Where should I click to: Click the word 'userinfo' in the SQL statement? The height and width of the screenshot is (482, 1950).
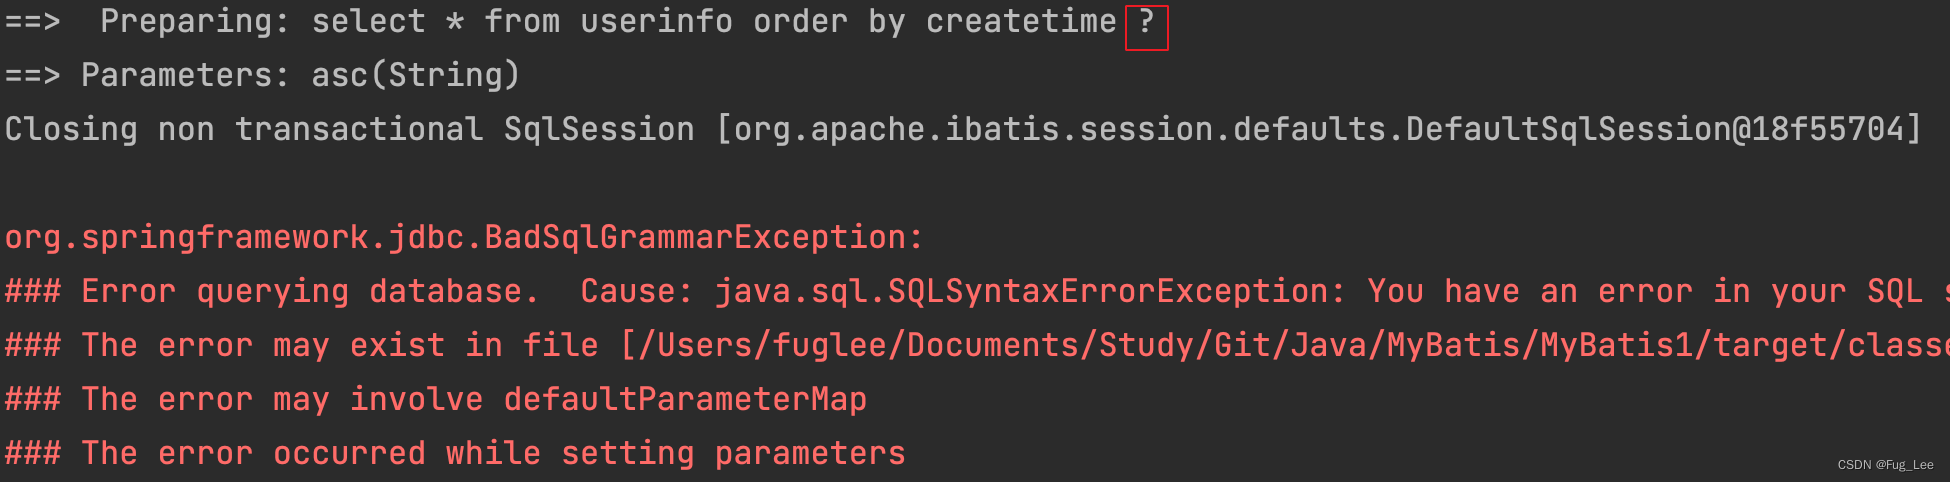(x=656, y=21)
